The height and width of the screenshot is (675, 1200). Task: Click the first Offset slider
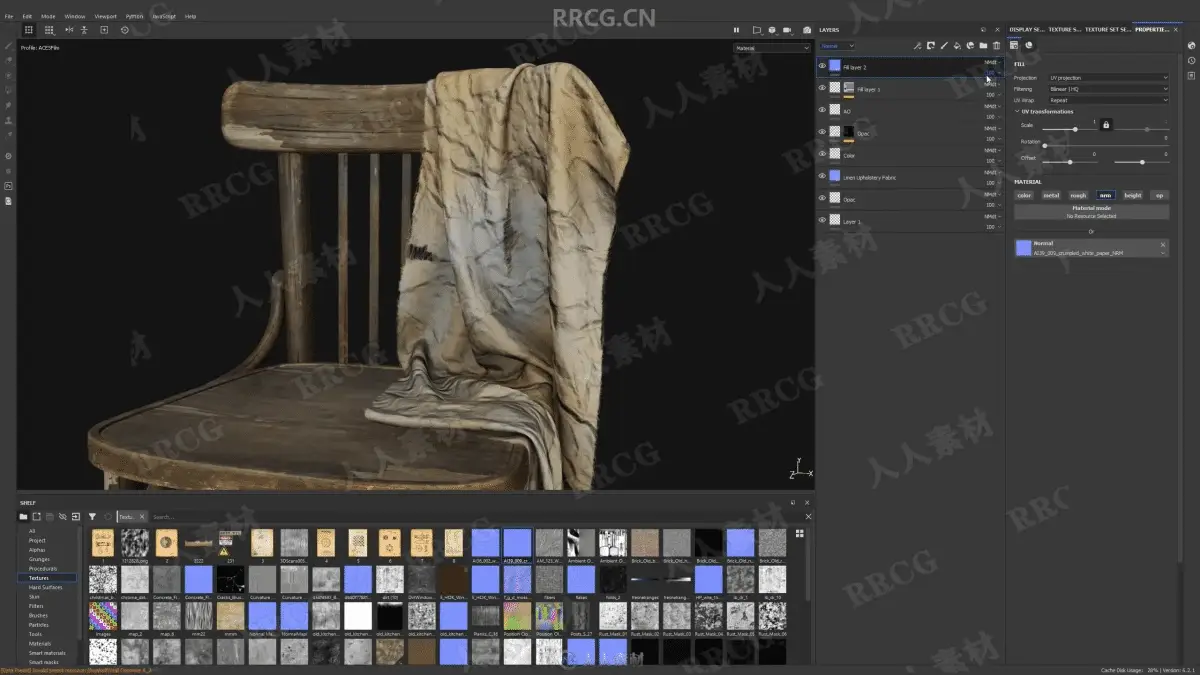1068,161
